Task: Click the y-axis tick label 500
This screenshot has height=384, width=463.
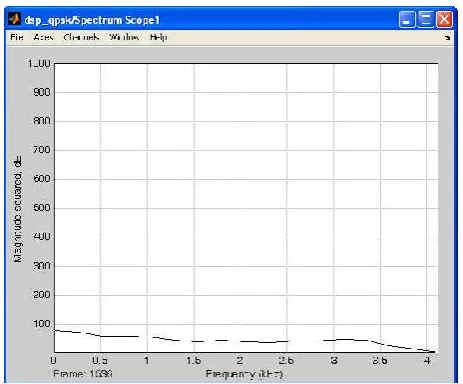Action: [x=42, y=208]
